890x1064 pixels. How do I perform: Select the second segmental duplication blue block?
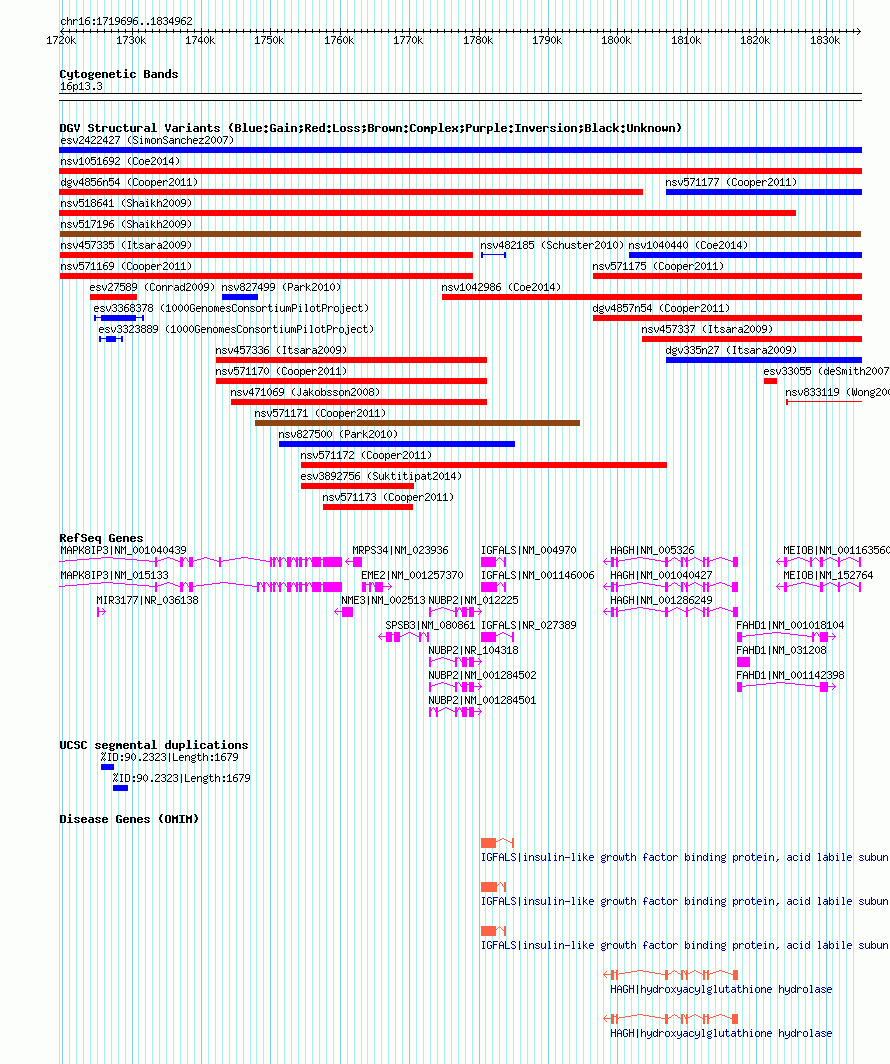tap(120, 788)
